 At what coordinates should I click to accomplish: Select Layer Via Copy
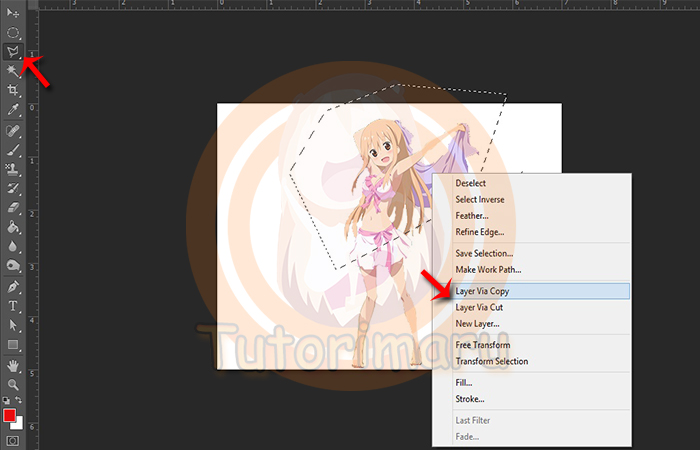[531, 291]
